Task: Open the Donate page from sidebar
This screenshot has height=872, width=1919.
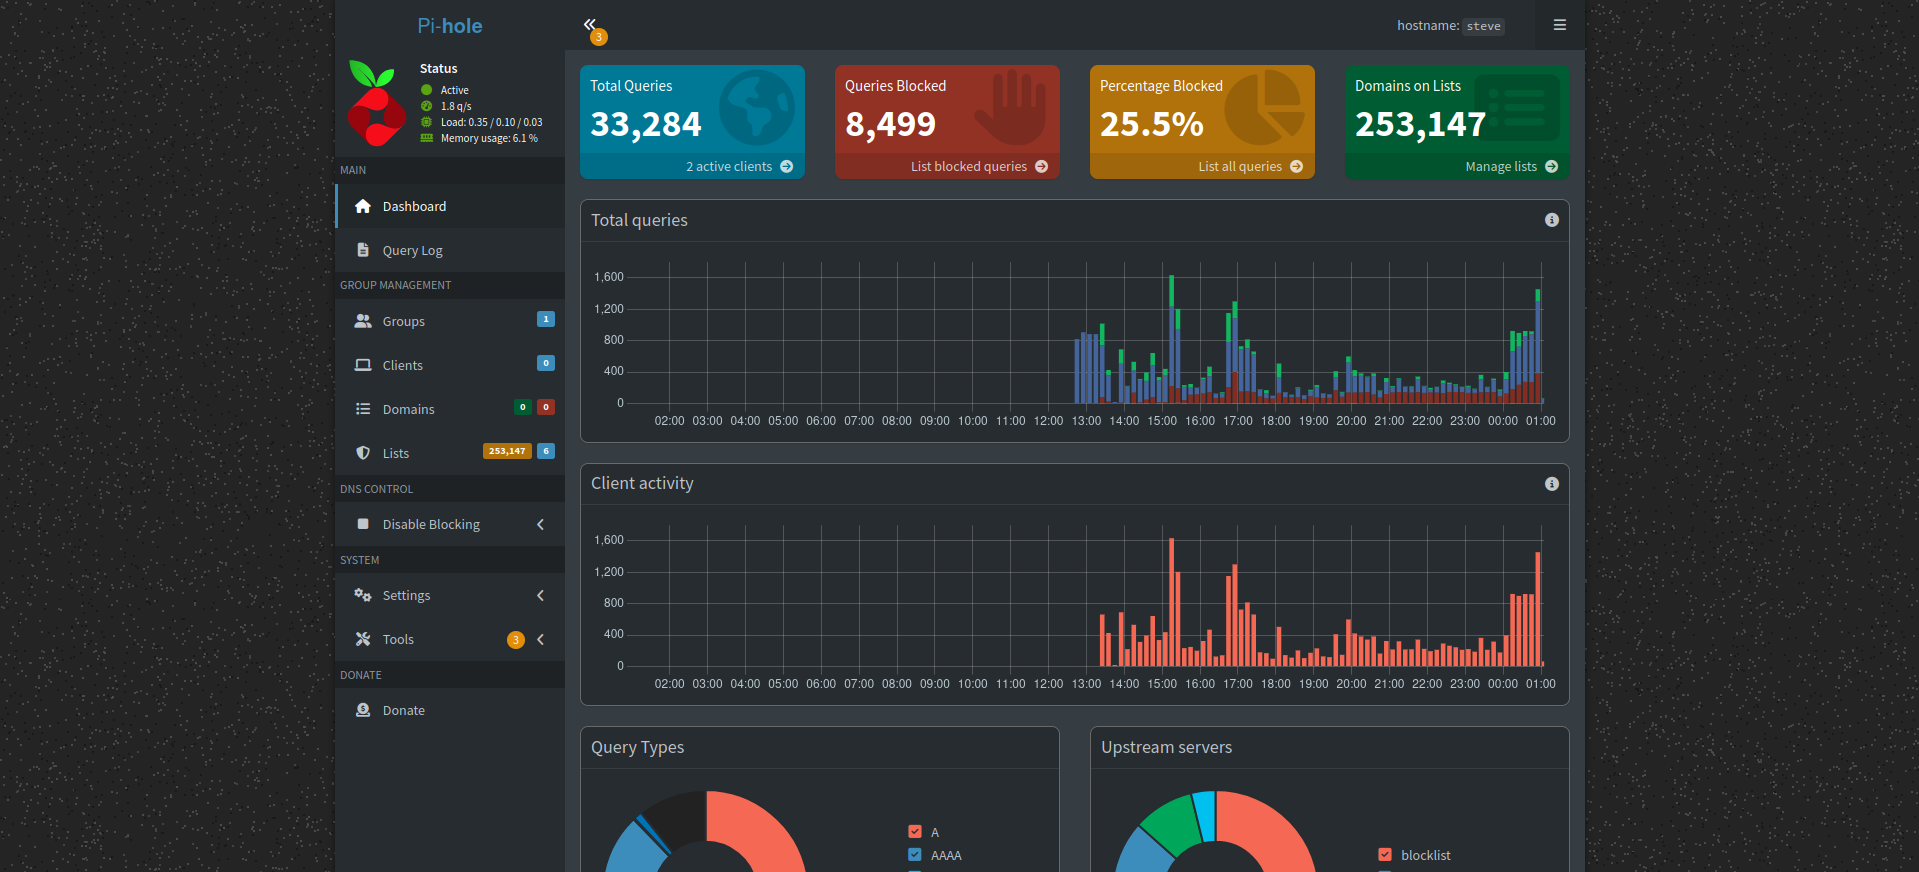Action: (450, 710)
